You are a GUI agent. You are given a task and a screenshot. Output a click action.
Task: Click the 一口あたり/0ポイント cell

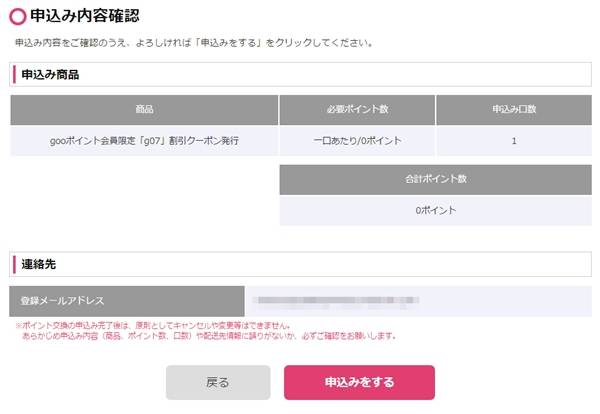point(357,141)
